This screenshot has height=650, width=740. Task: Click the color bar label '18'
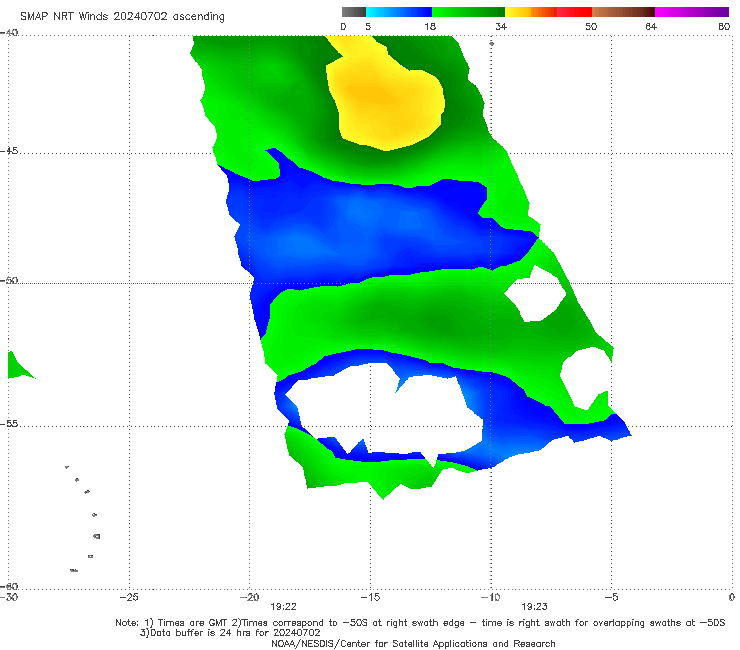click(x=430, y=26)
